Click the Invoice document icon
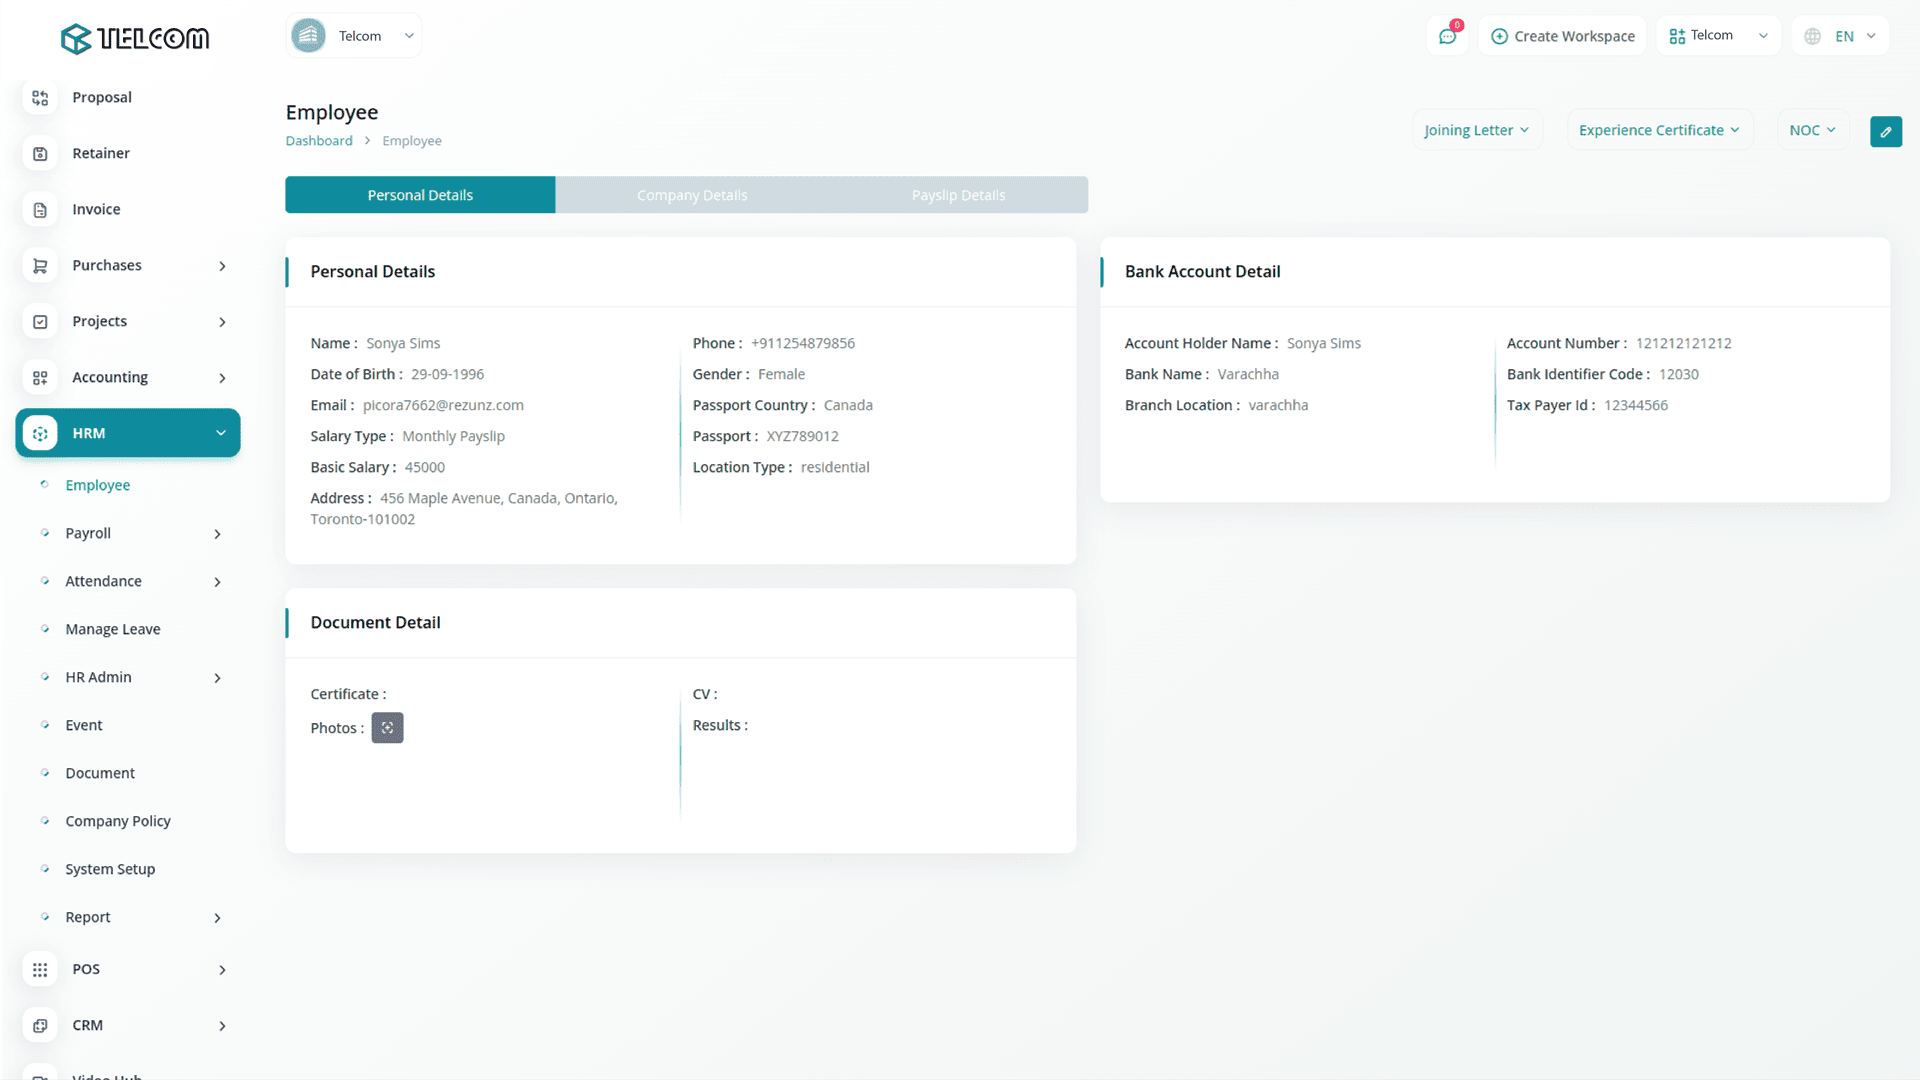This screenshot has width=1920, height=1080. (x=40, y=210)
